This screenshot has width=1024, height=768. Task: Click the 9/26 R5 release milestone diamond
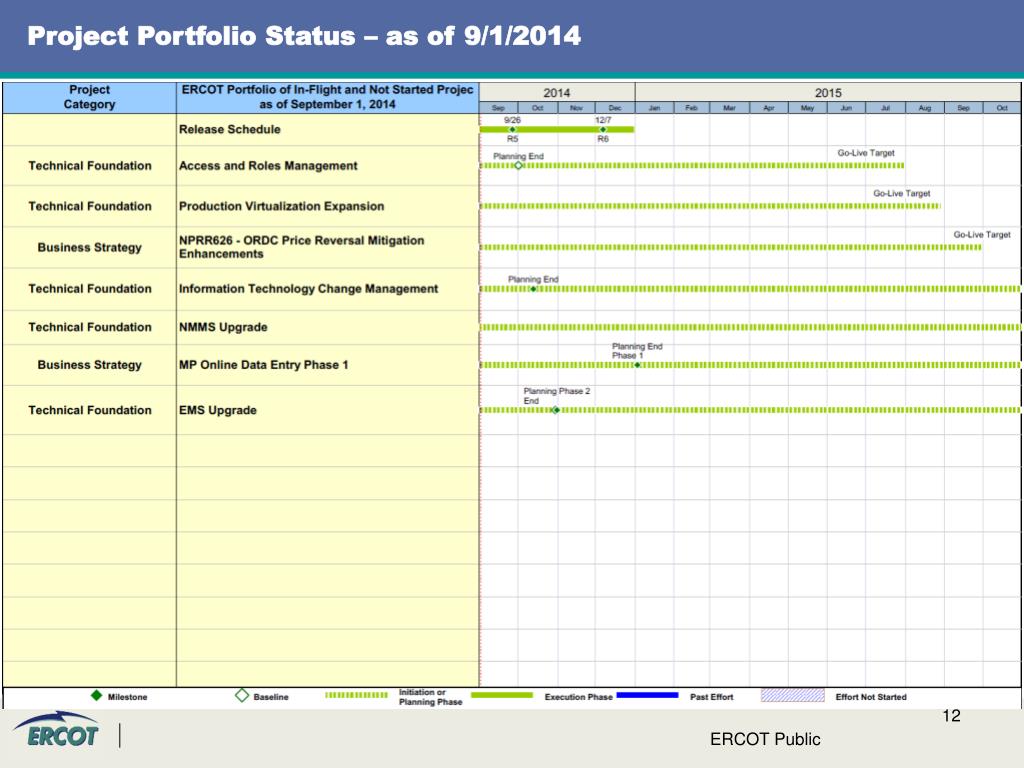pyautogui.click(x=512, y=129)
